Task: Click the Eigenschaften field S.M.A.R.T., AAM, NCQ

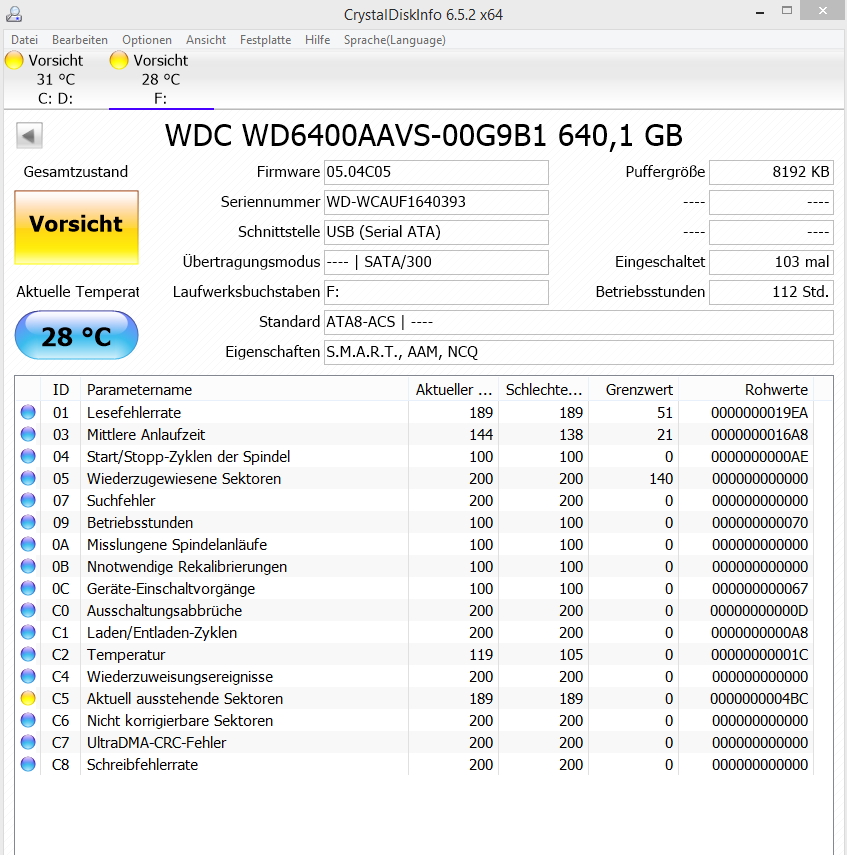Action: pyautogui.click(x=579, y=352)
